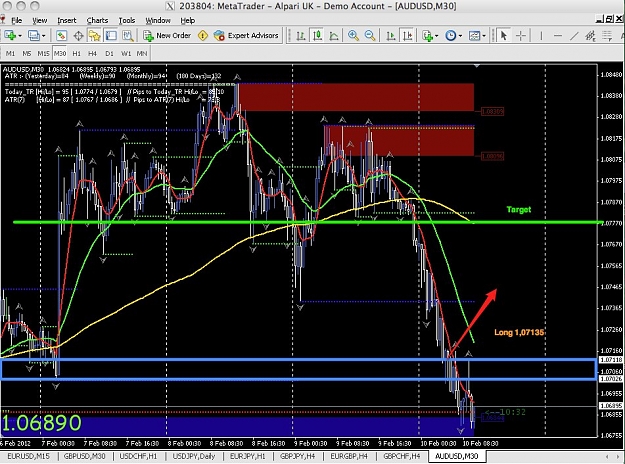Switch to the EURUSD,M15 chart tab
The image size is (625, 464).
coord(28,456)
